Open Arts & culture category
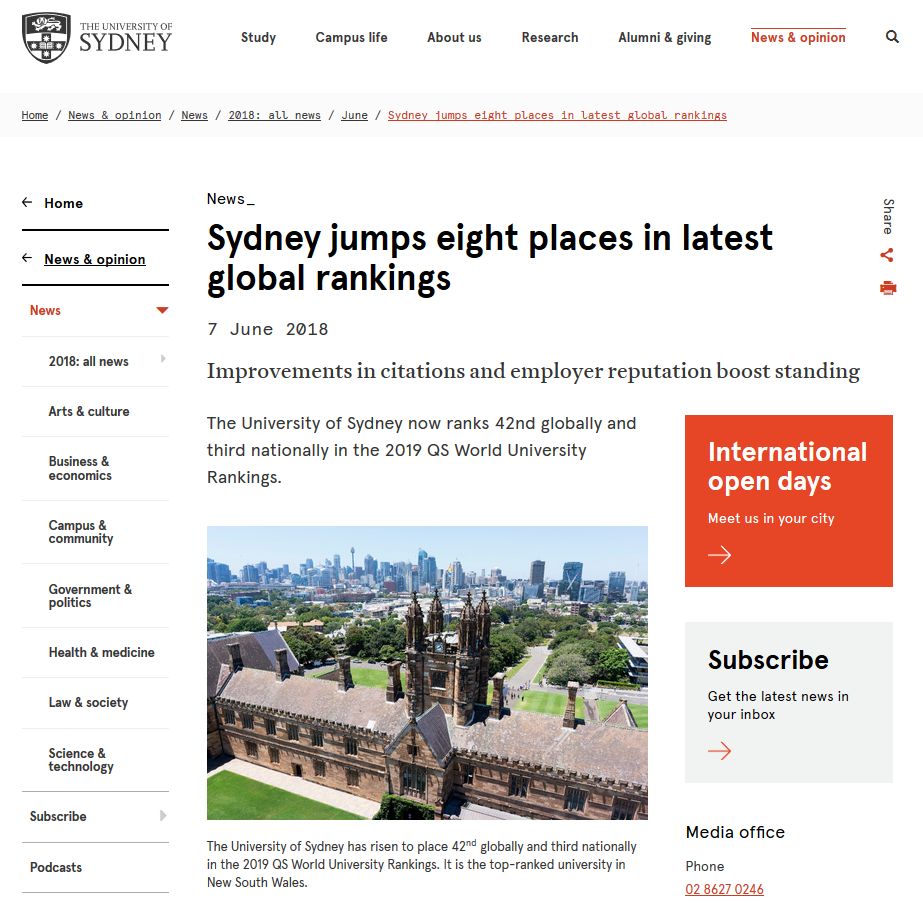This screenshot has width=923, height=903. (89, 411)
